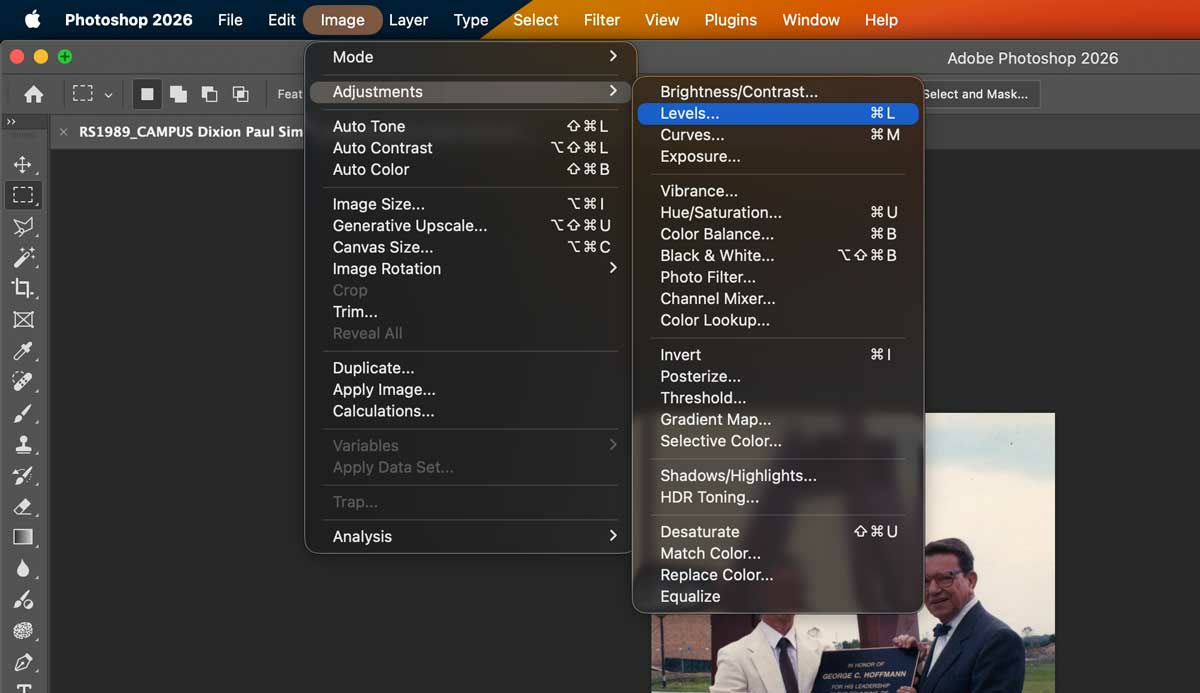Choose Brightness/Contrast adjustment

(x=777, y=91)
